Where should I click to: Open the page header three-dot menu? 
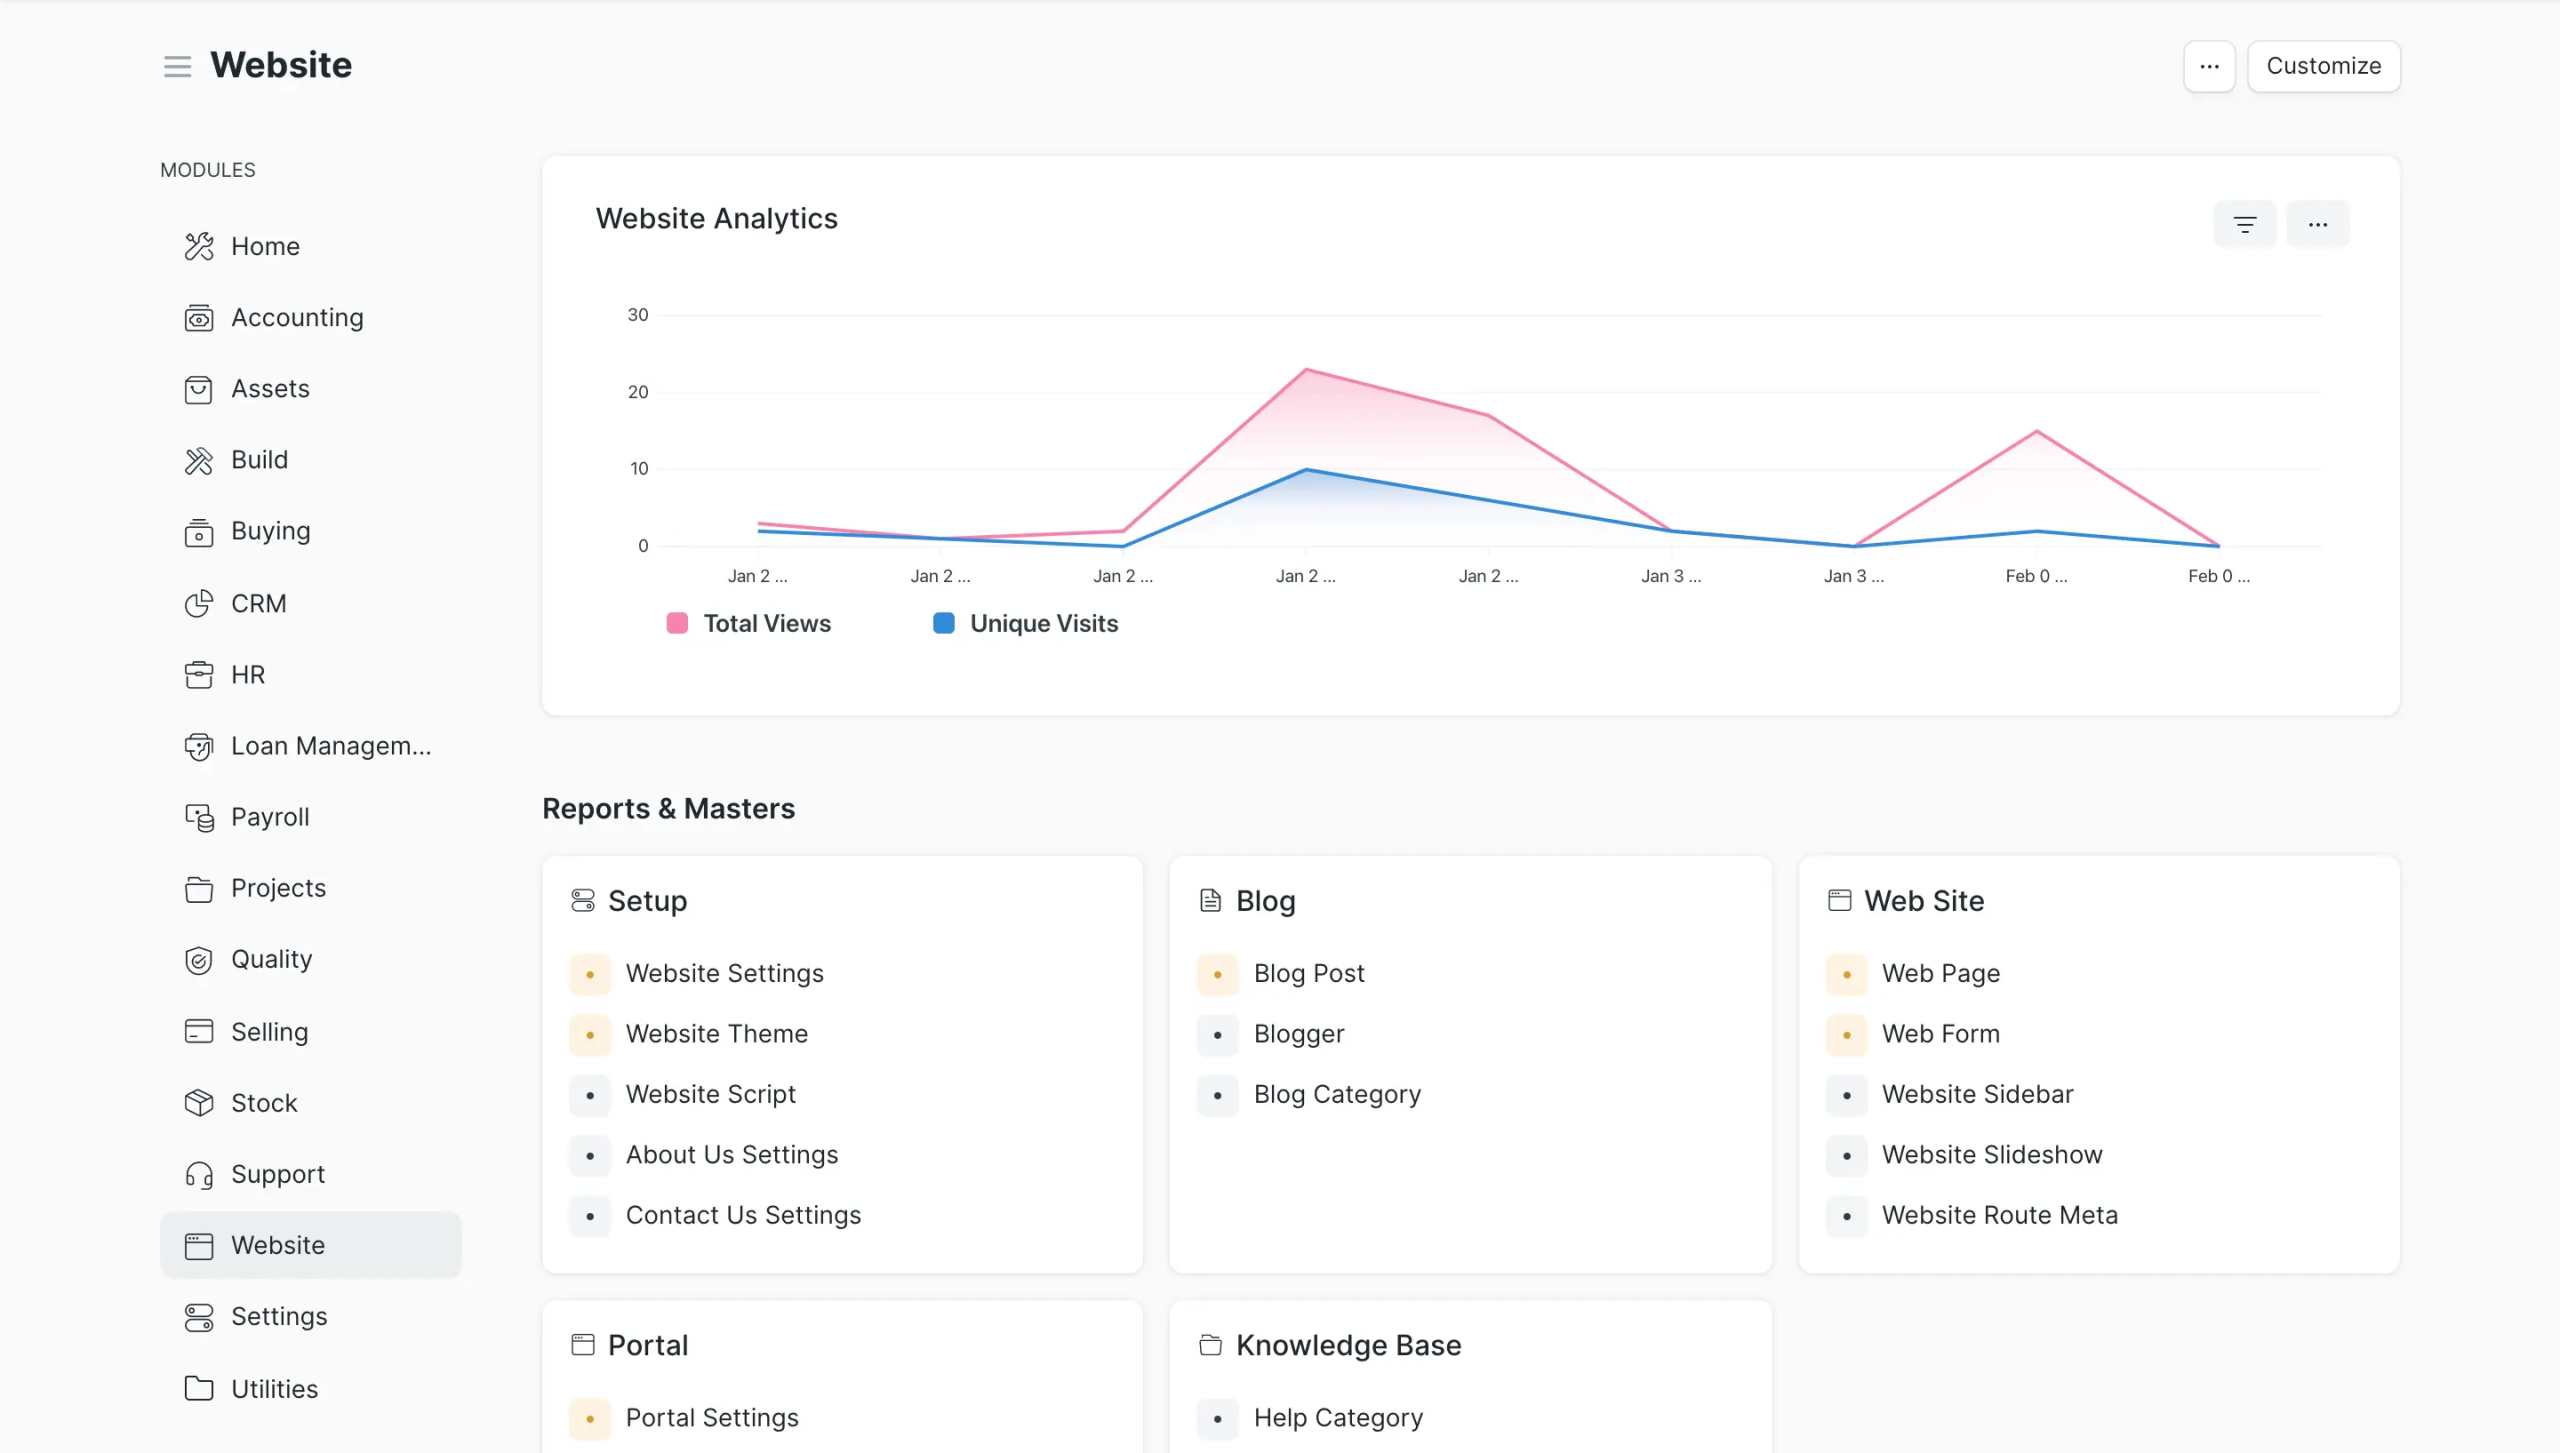tap(2209, 66)
